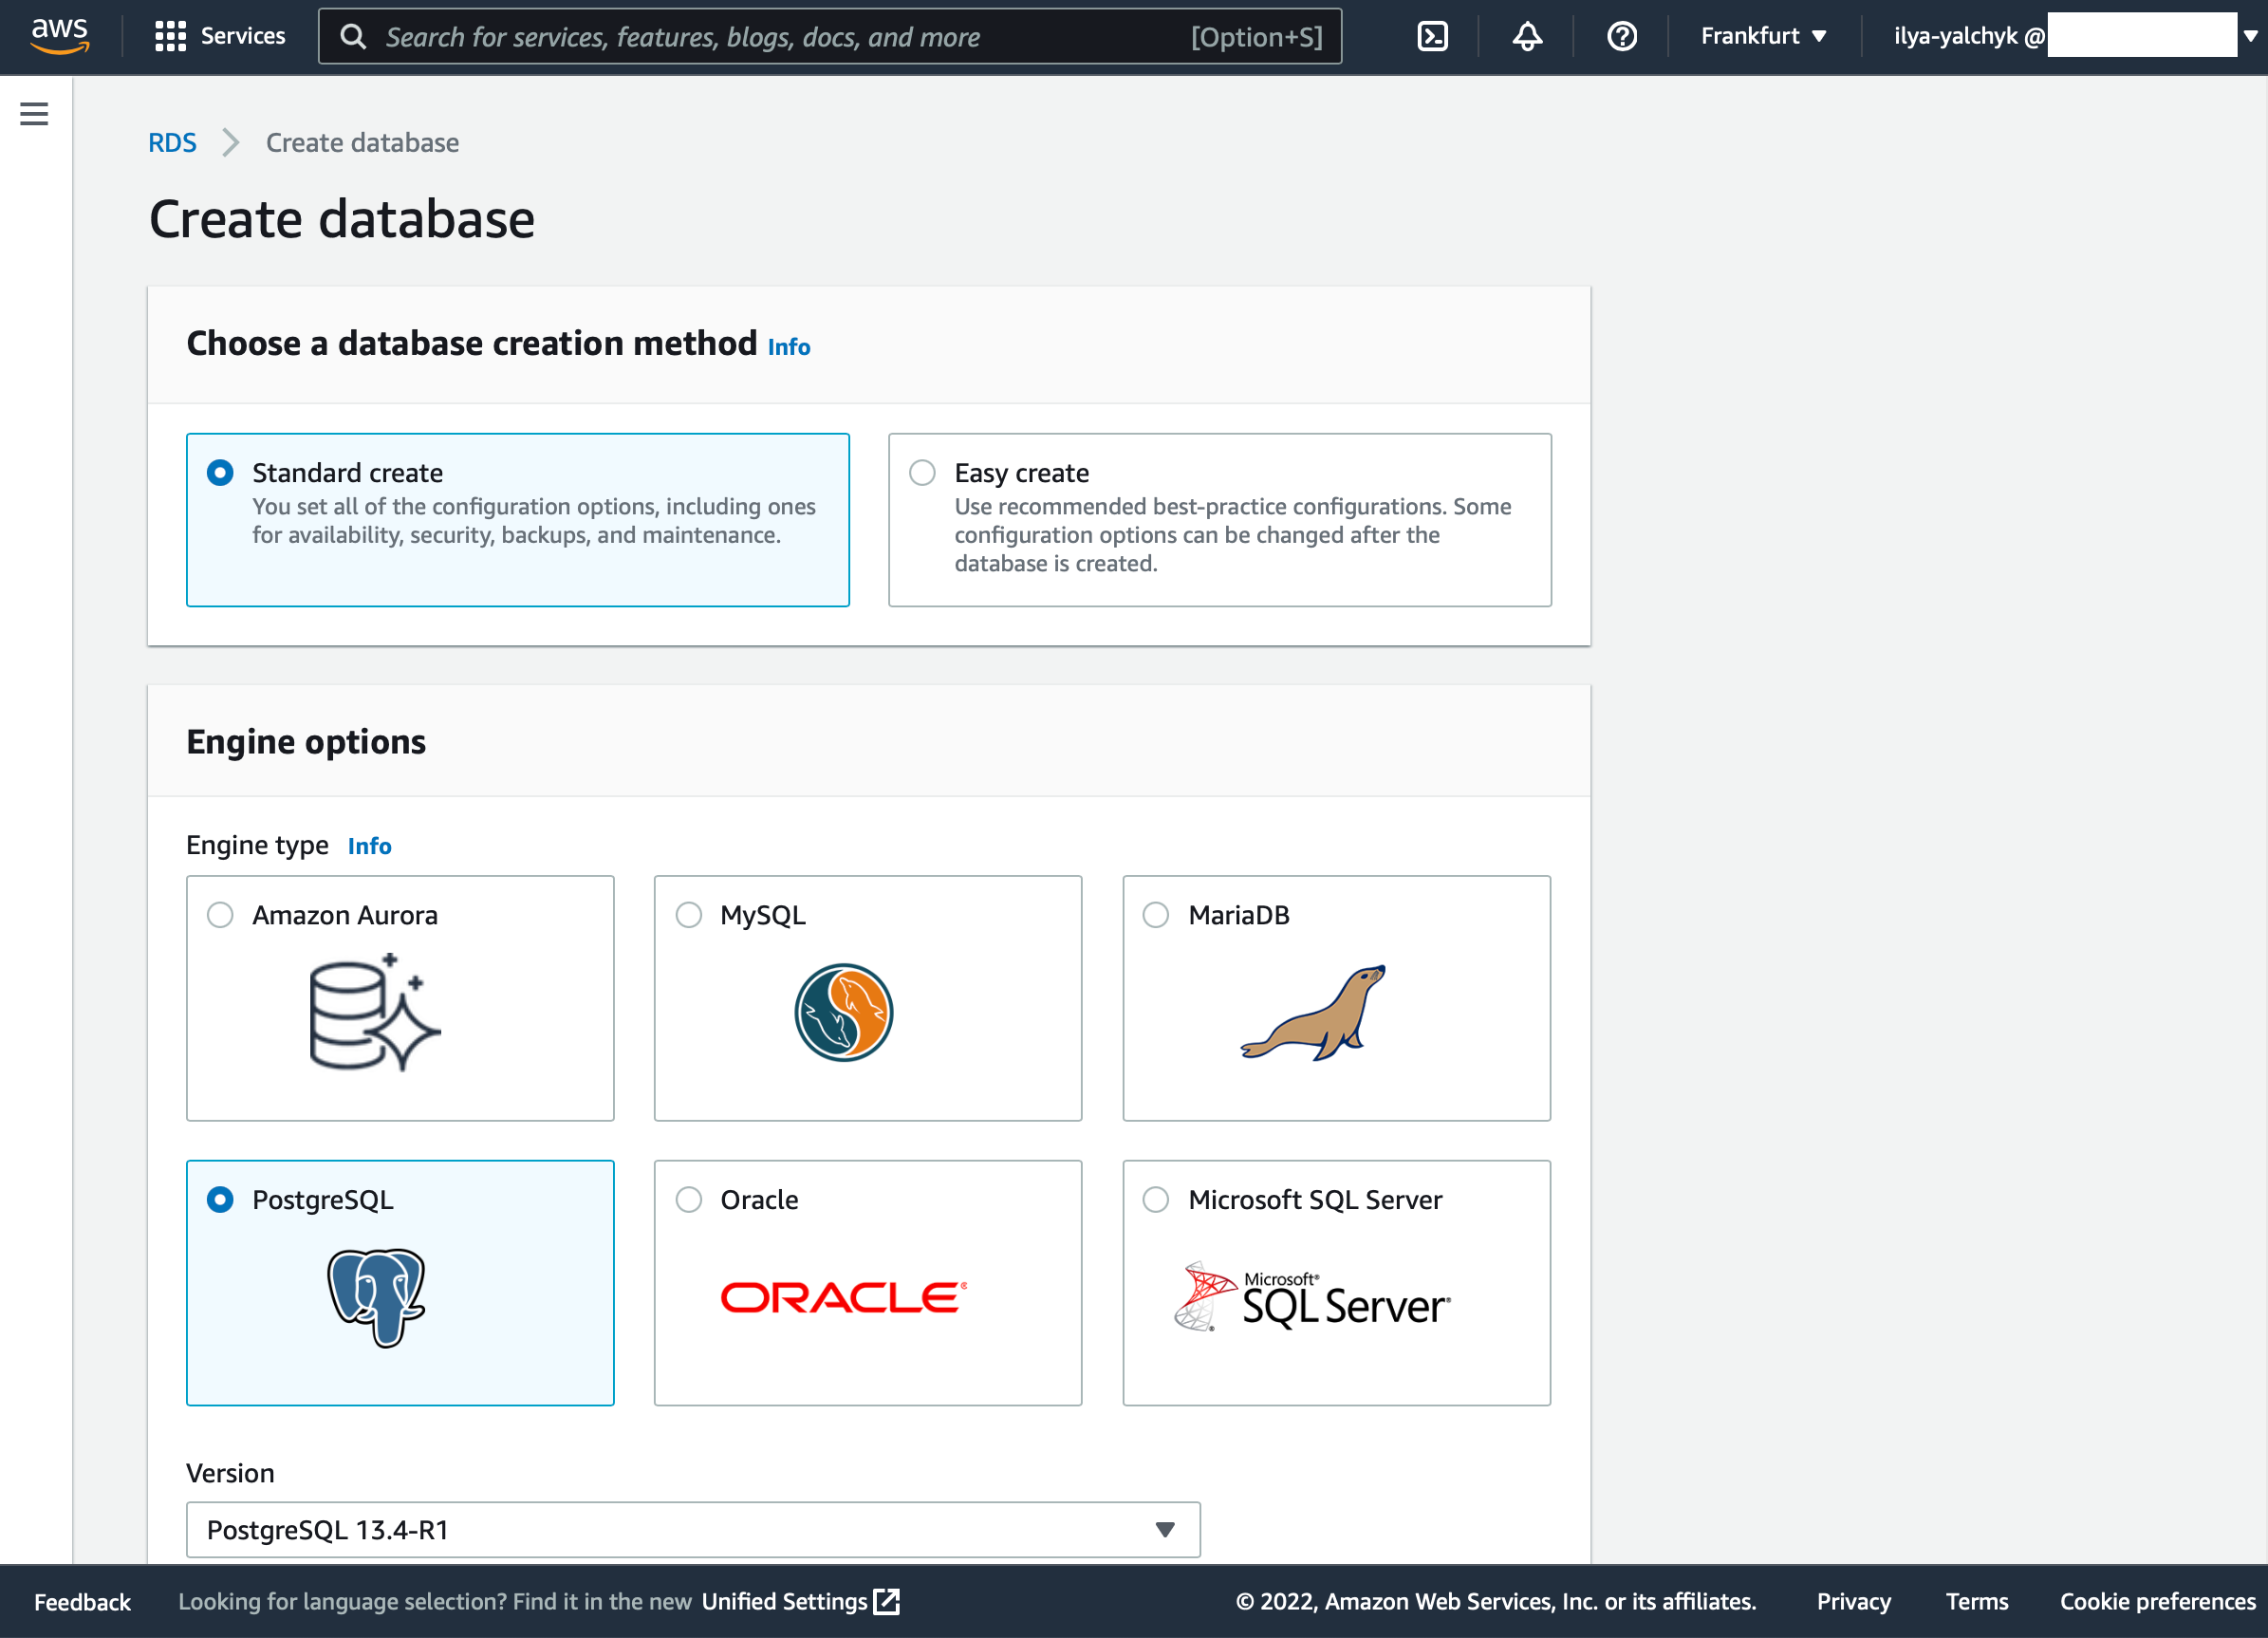Image resolution: width=2268 pixels, height=1638 pixels.
Task: Go to RDS breadcrumb link
Action: [x=172, y=143]
